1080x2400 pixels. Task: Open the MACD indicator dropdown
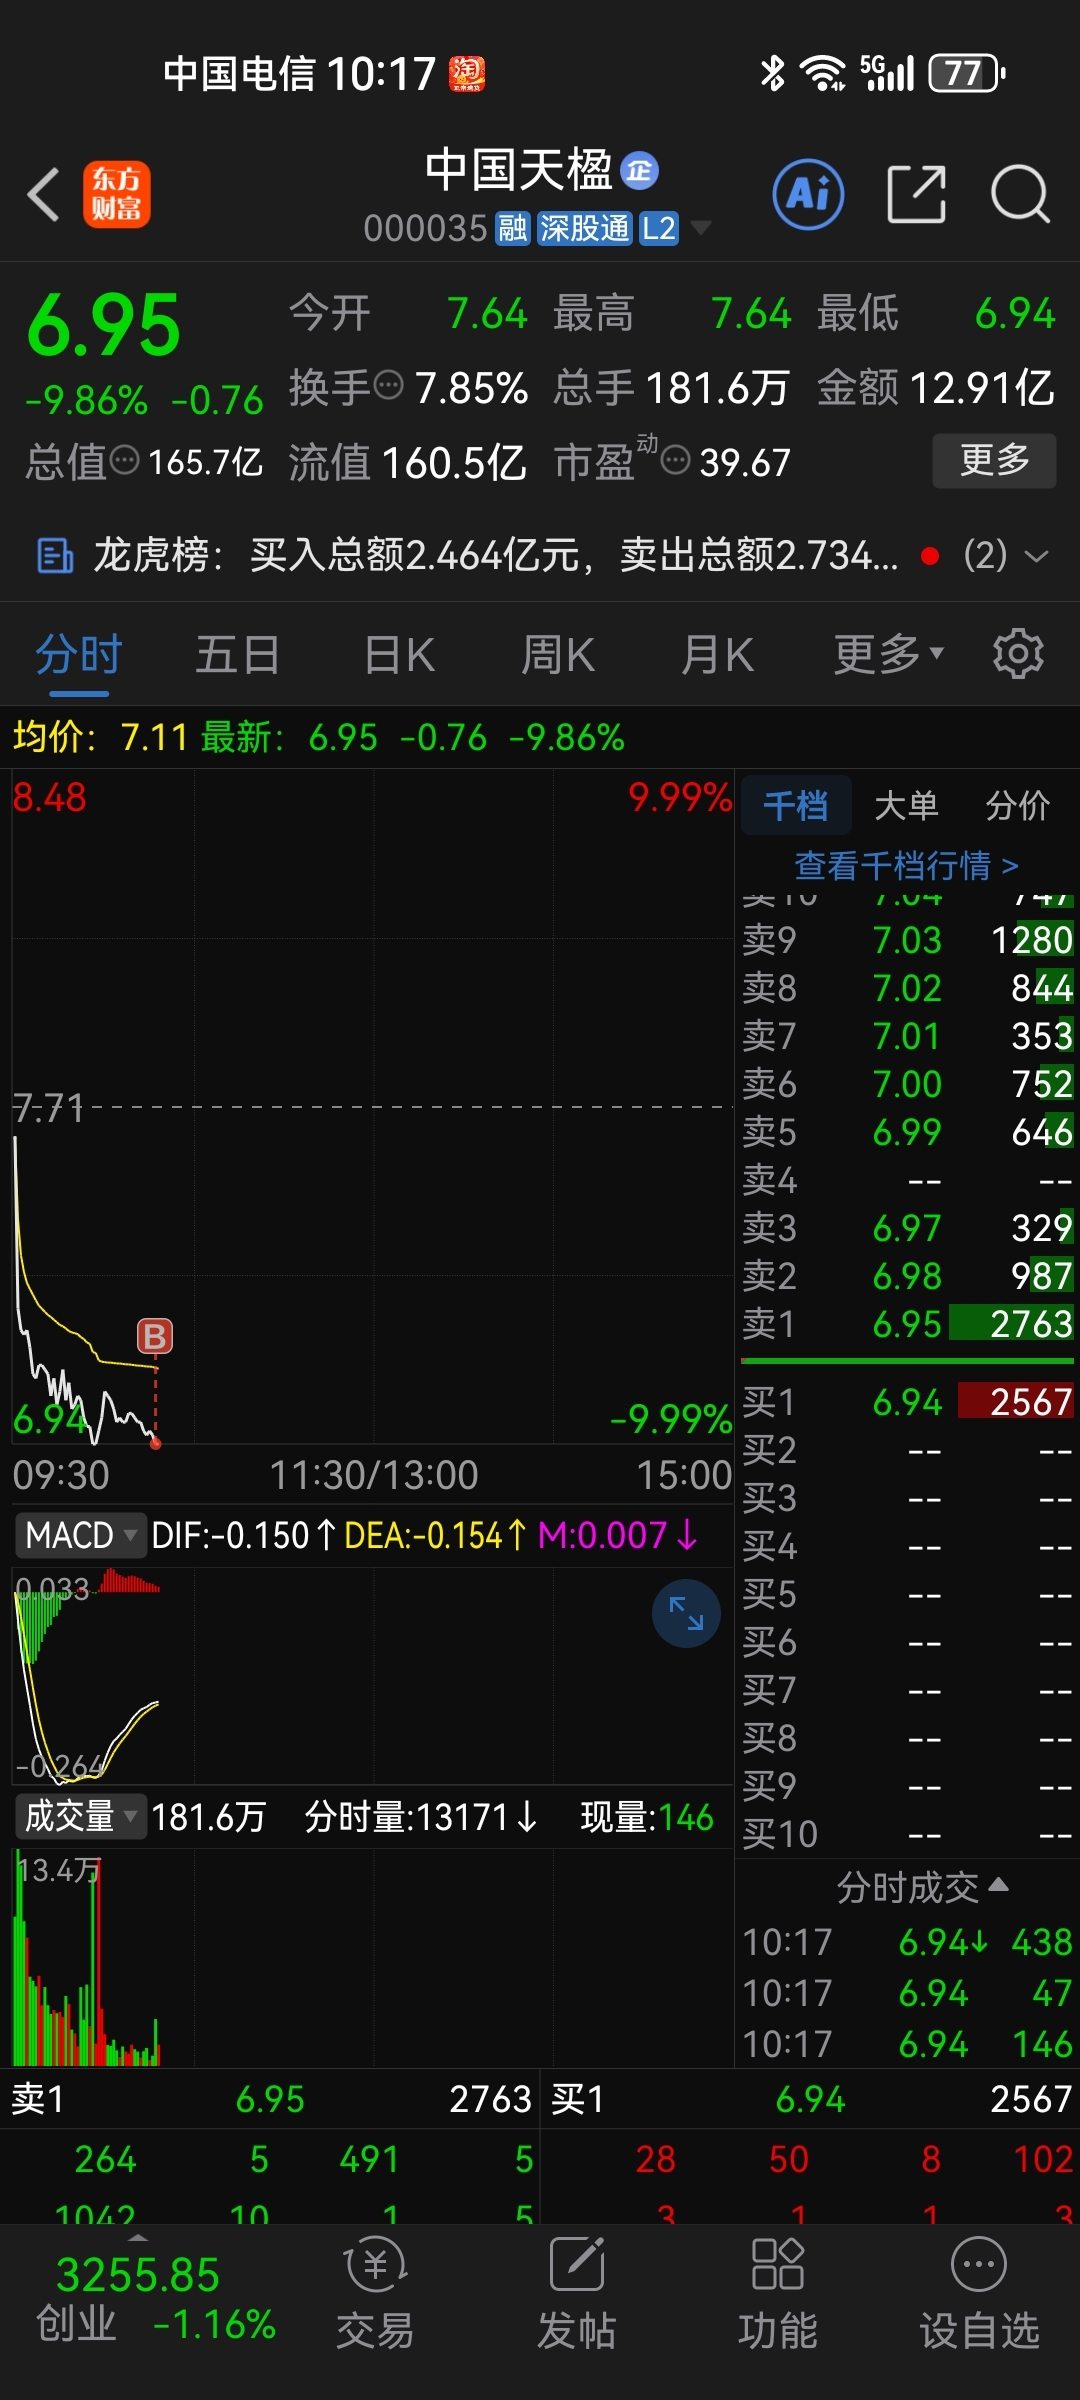point(80,1535)
